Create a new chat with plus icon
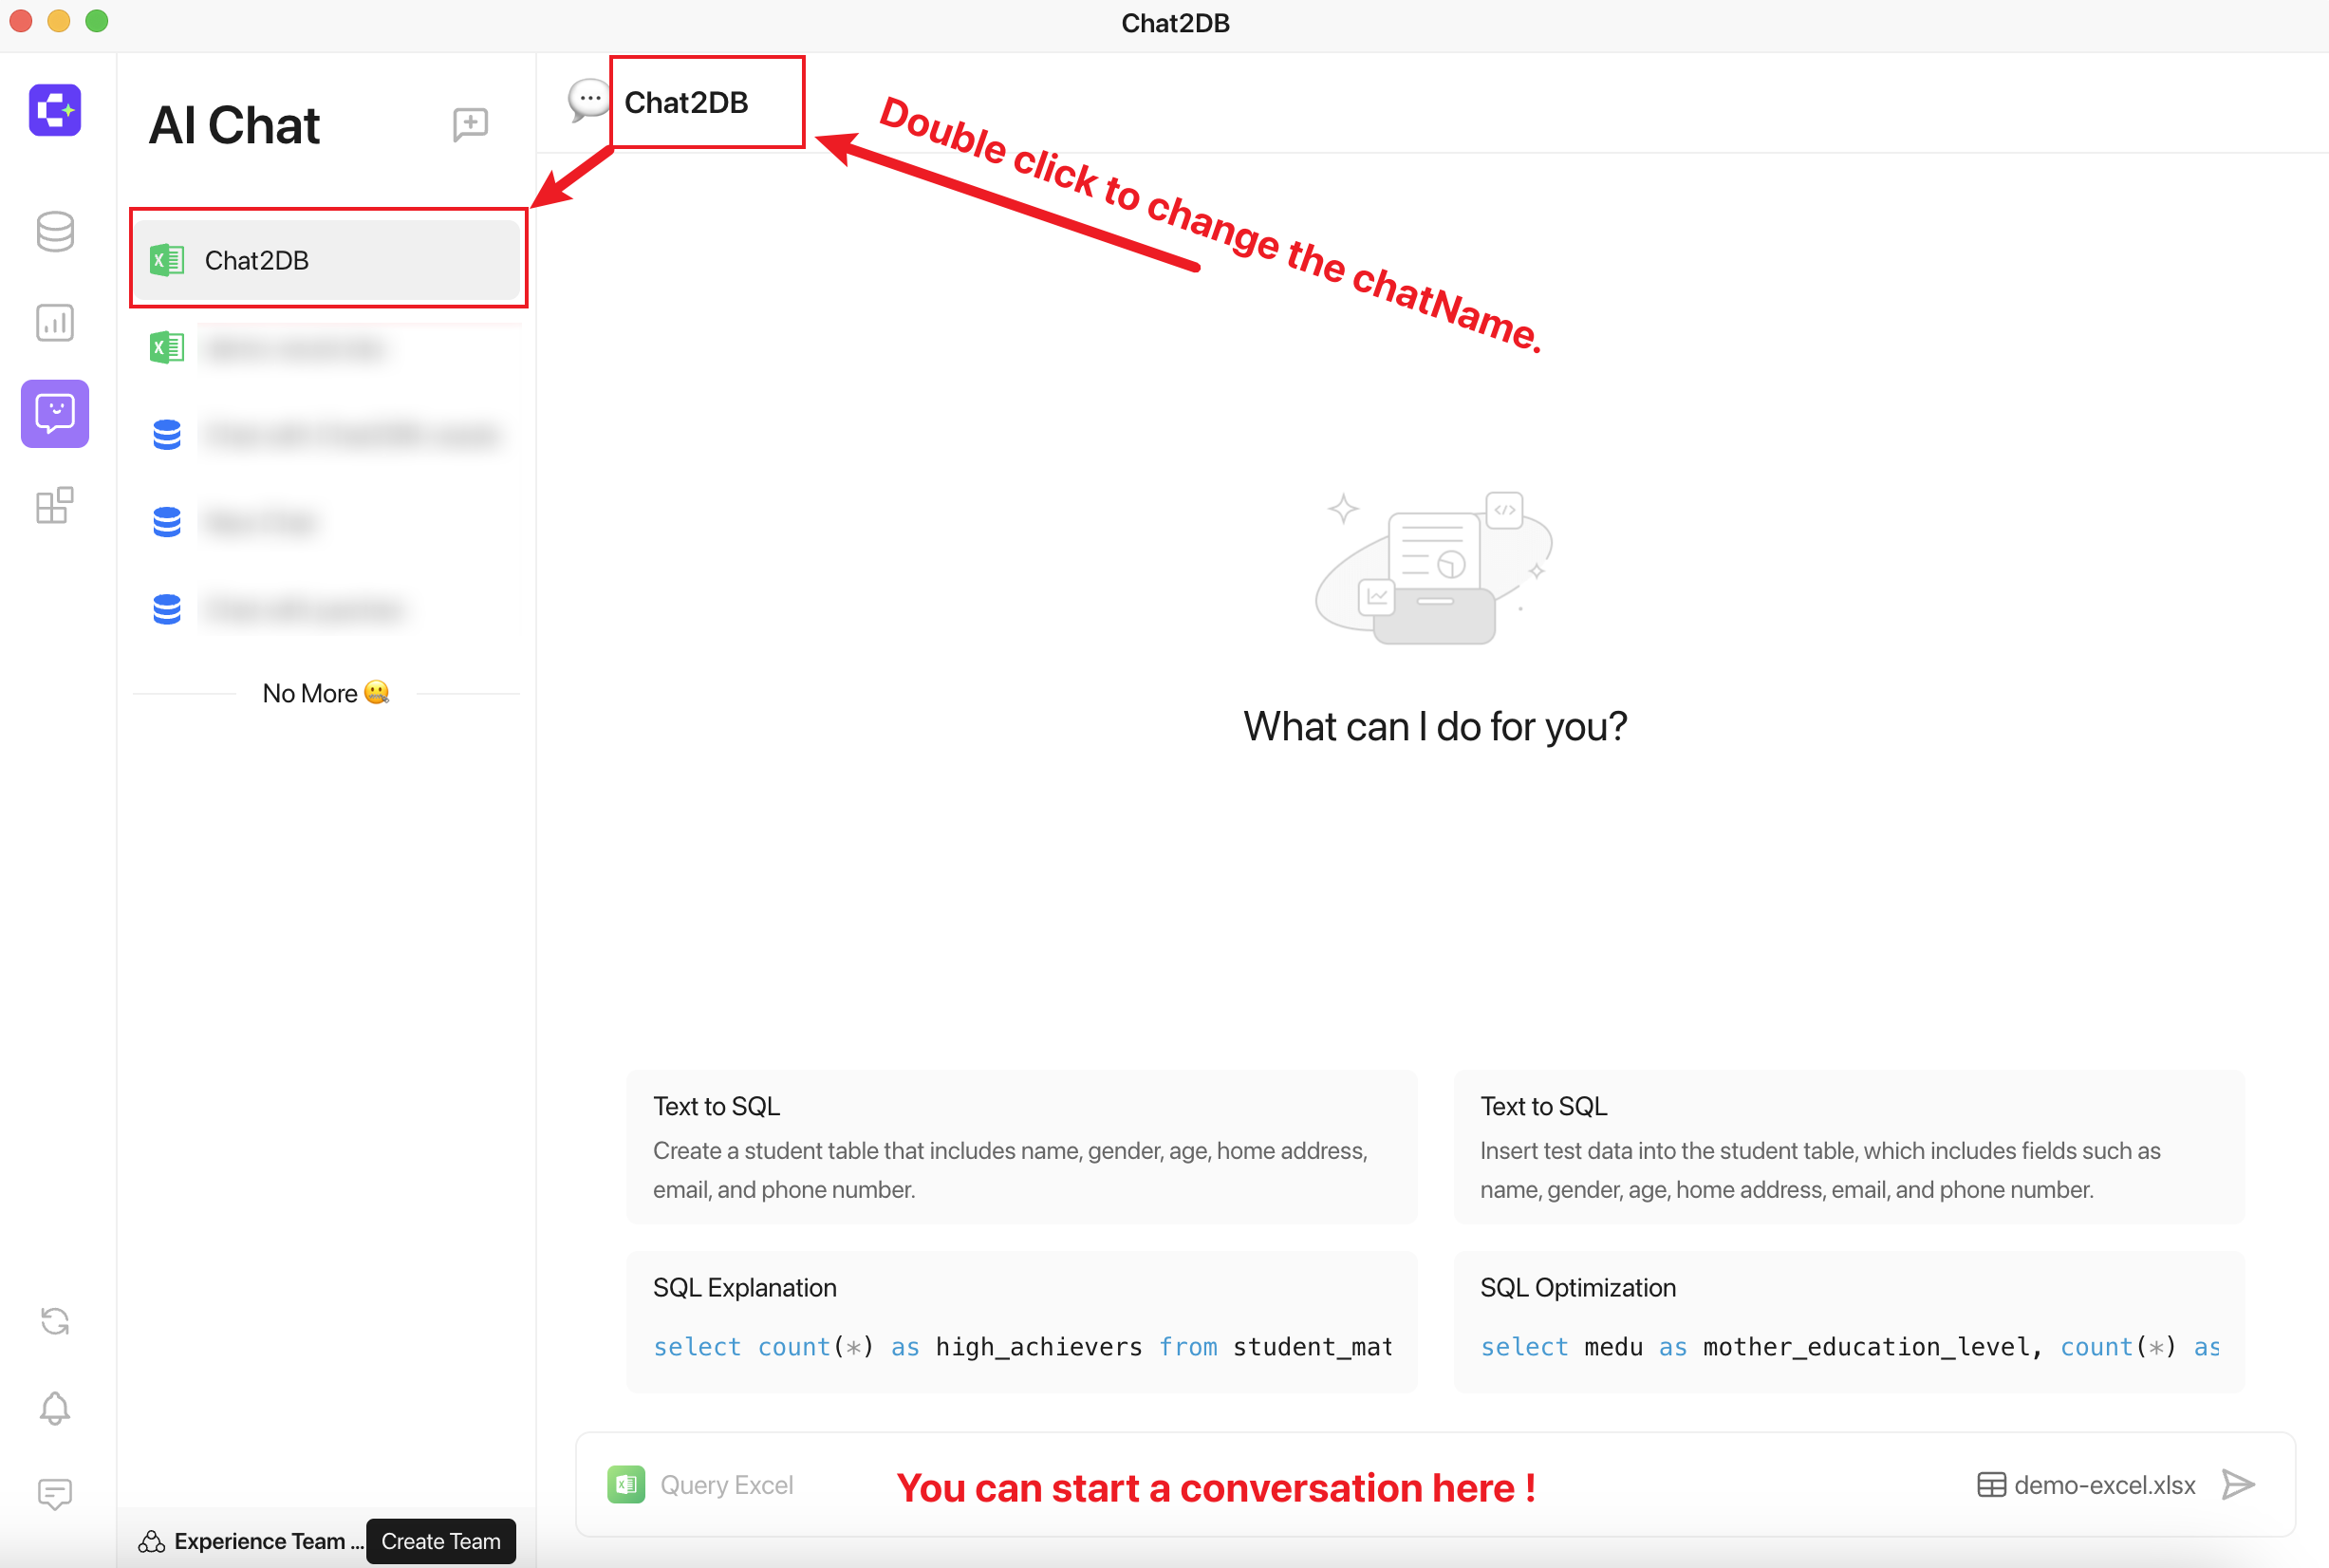The image size is (2329, 1568). point(470,125)
